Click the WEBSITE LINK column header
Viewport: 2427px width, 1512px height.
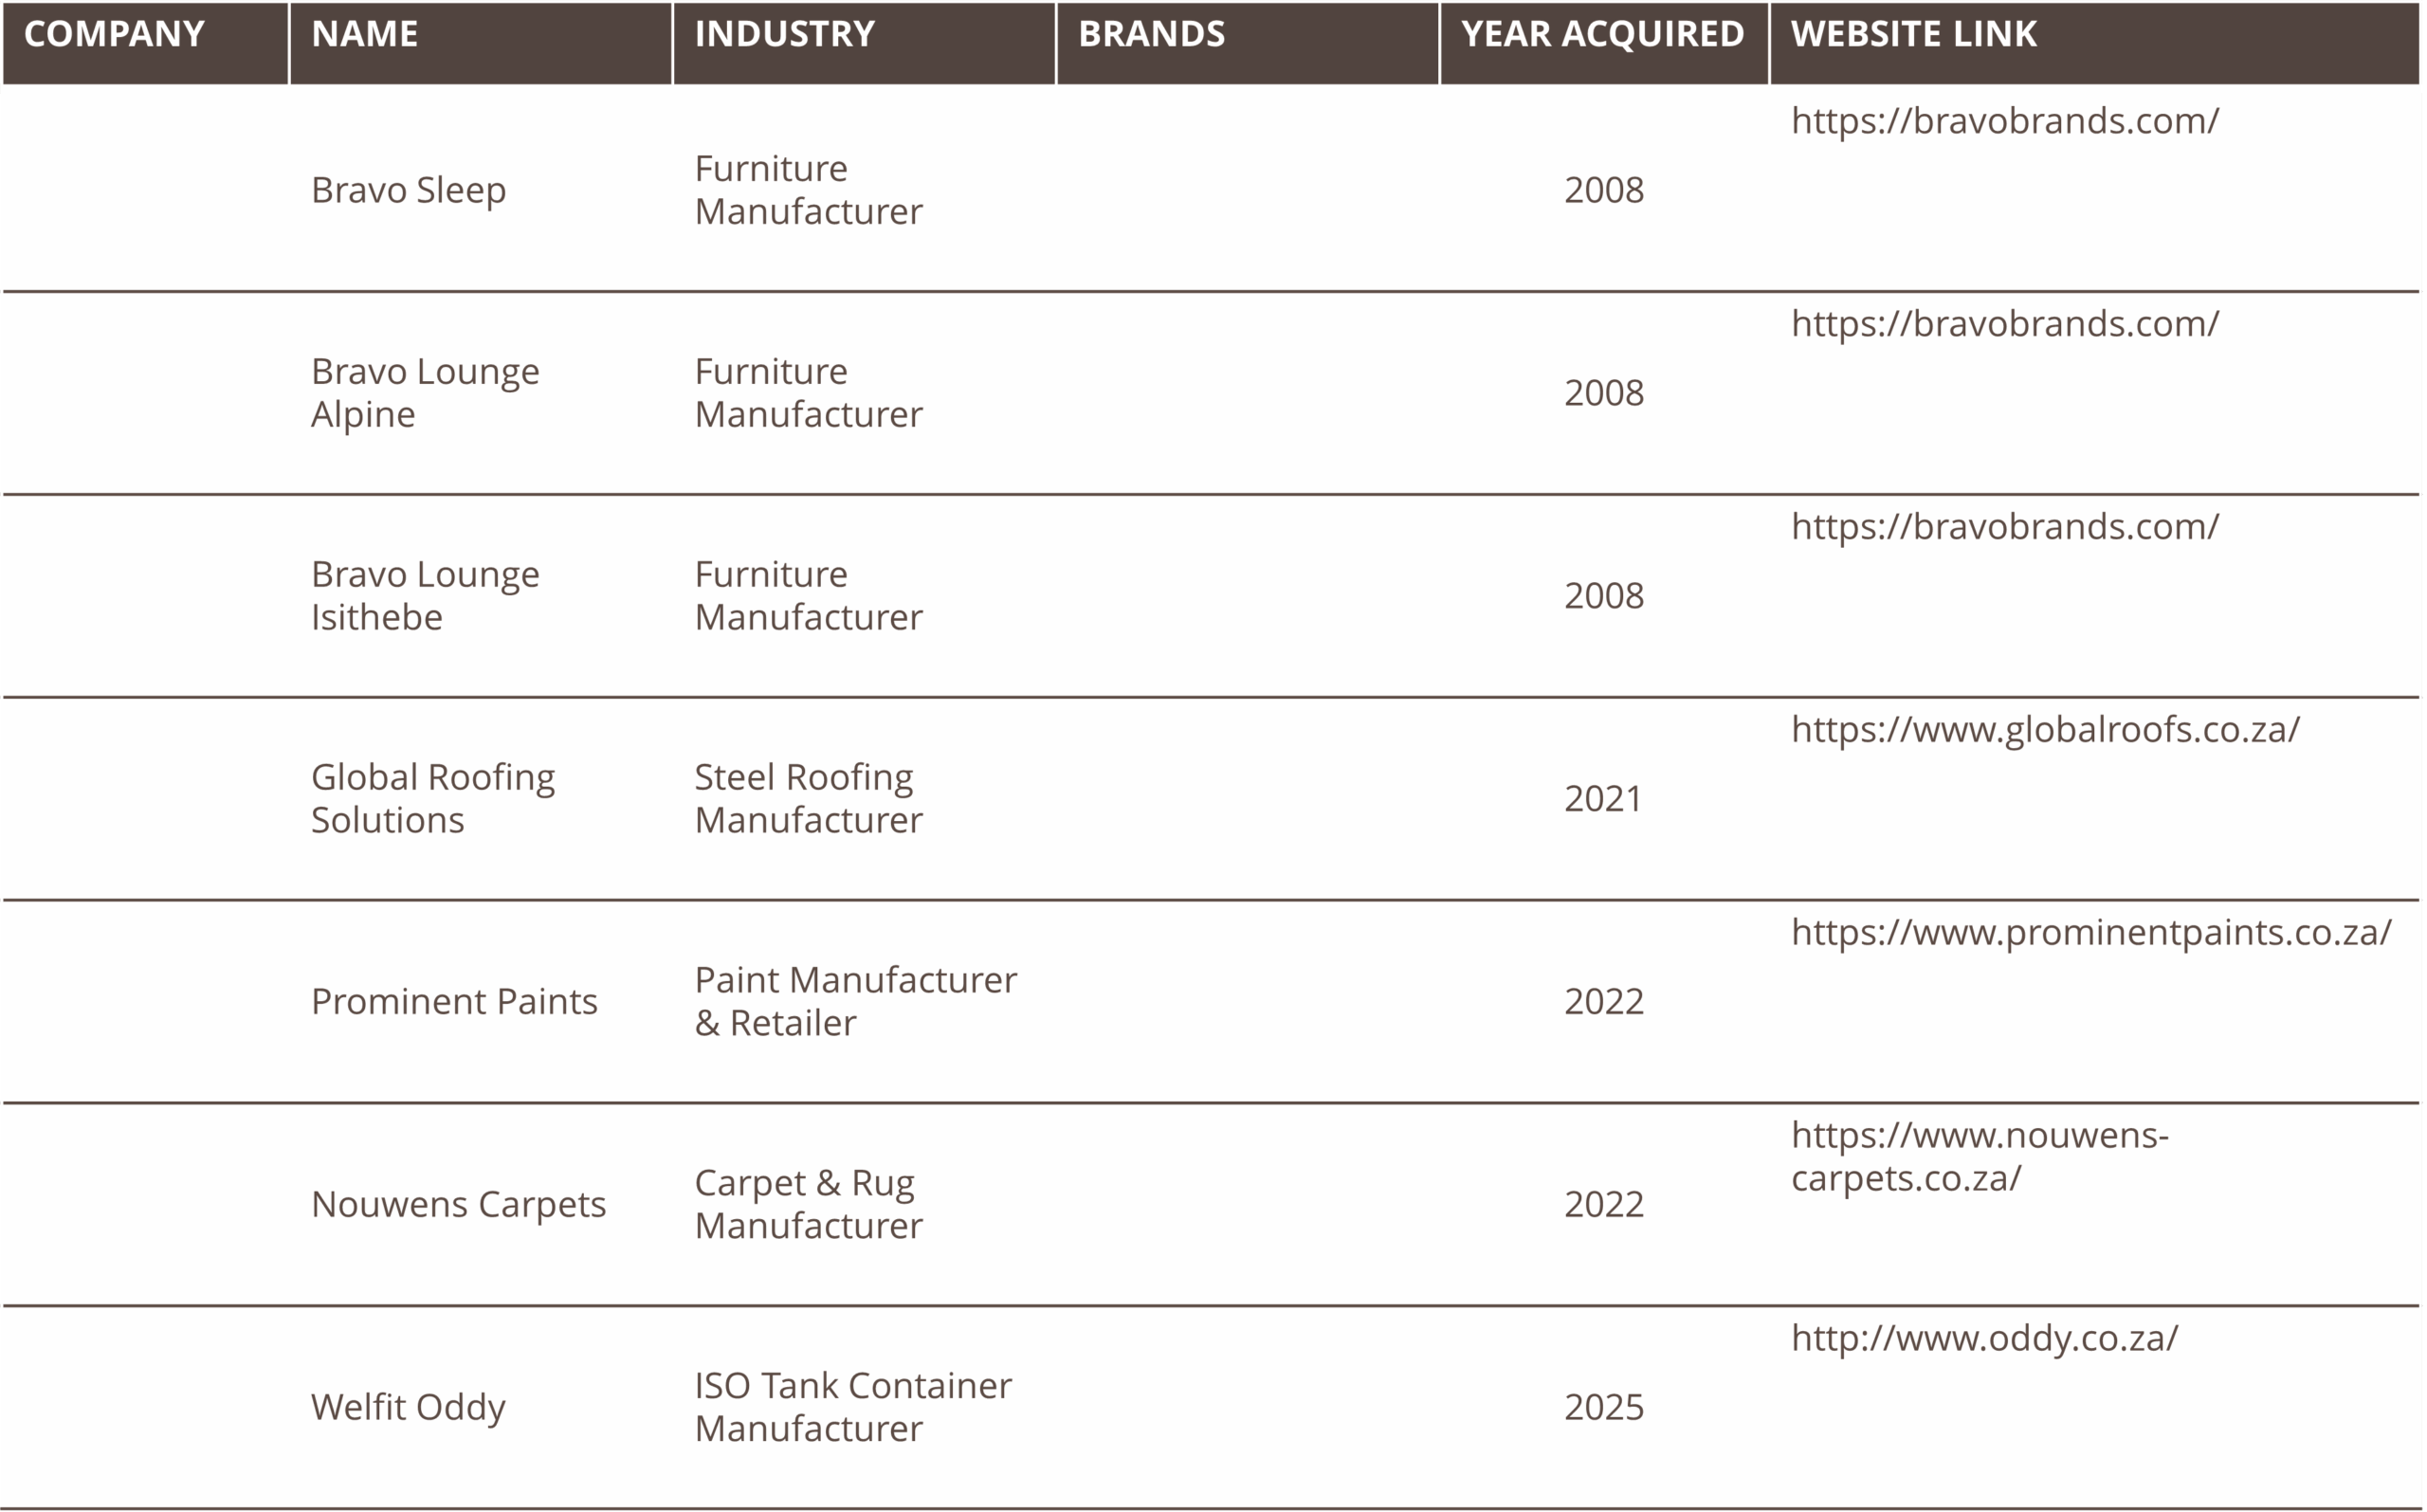1913,34
